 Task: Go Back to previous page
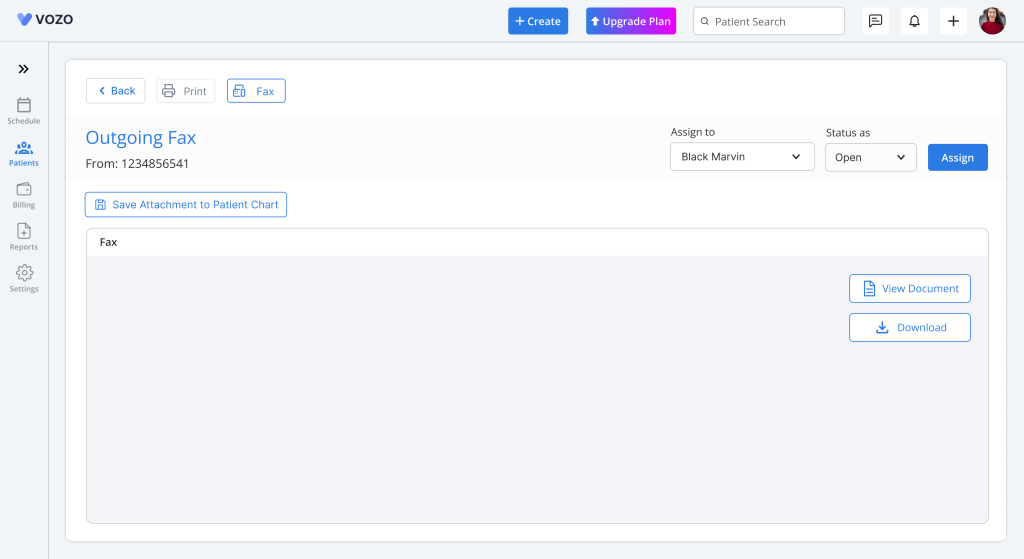tap(116, 91)
